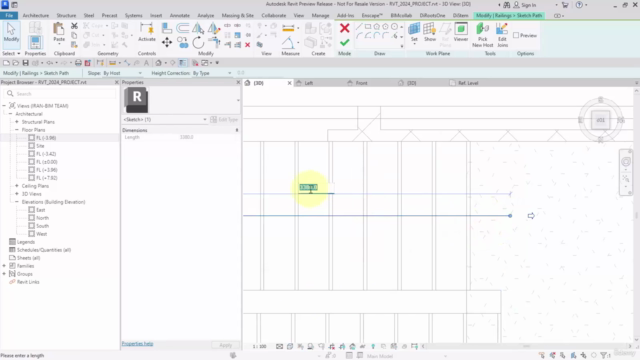Click the Edit Type button
Screen dimensions: 640x360
224,120
